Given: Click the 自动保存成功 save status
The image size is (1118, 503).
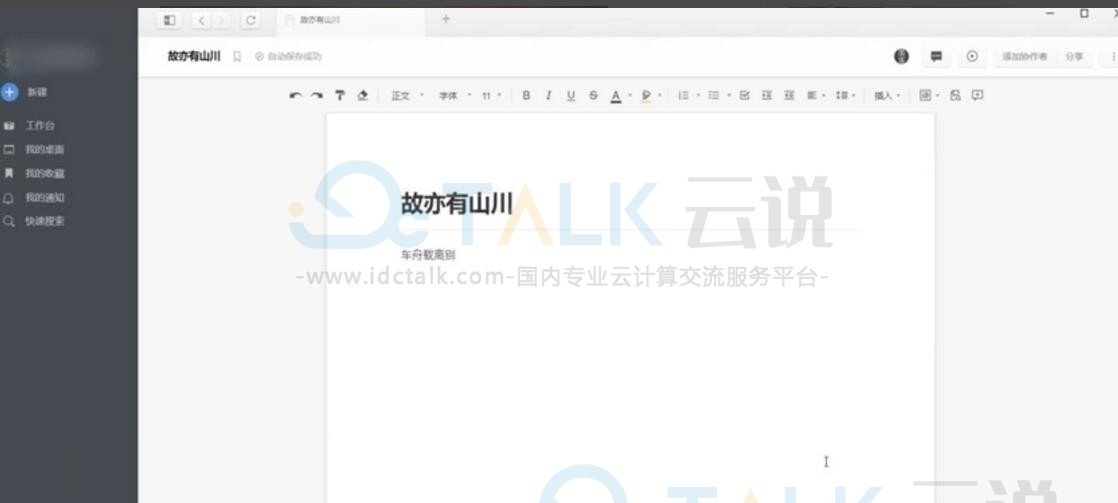Looking at the screenshot, I should tap(289, 56).
